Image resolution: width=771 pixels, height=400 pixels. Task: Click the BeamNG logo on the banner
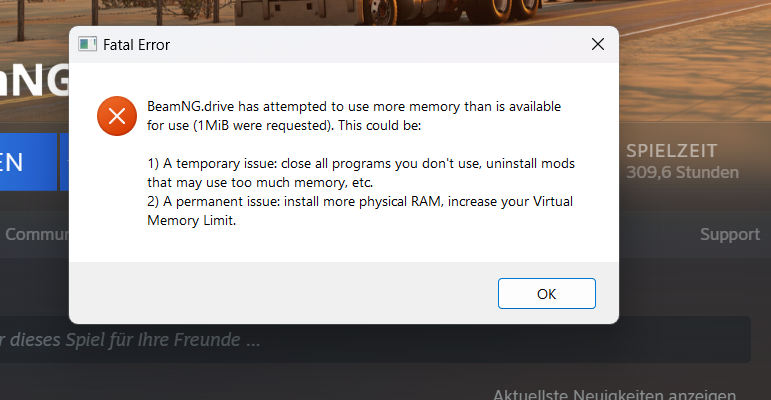point(34,81)
